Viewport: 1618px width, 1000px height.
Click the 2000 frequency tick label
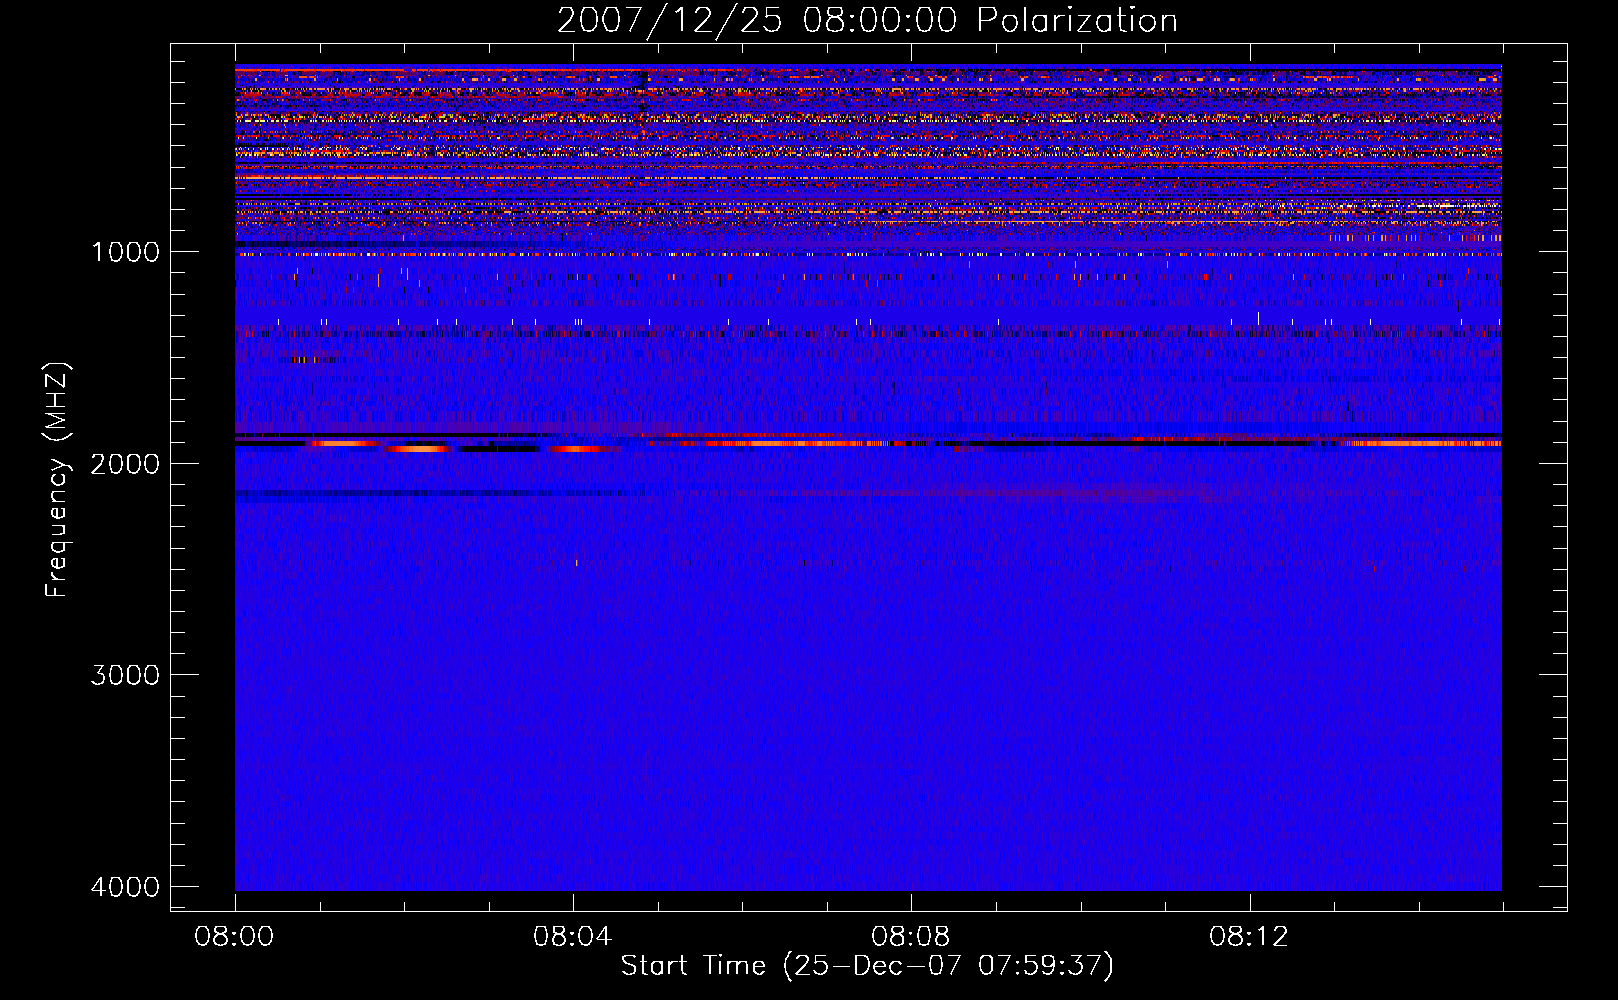click(x=125, y=464)
